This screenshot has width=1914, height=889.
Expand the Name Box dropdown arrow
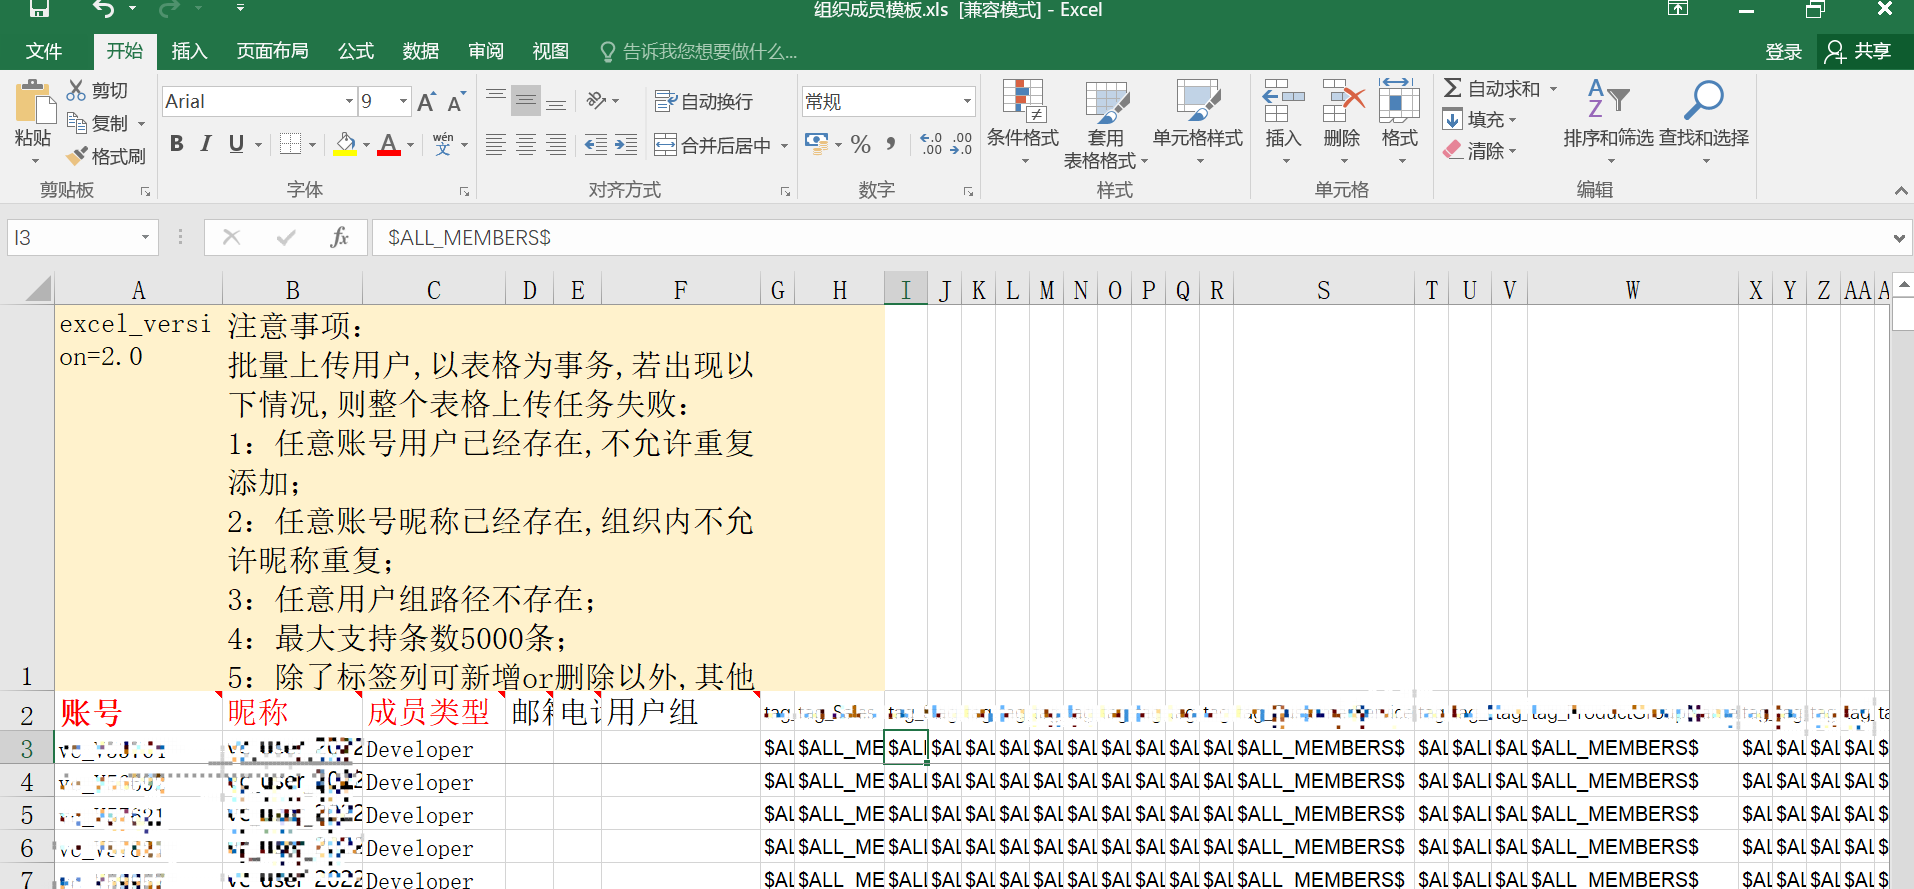tap(145, 237)
